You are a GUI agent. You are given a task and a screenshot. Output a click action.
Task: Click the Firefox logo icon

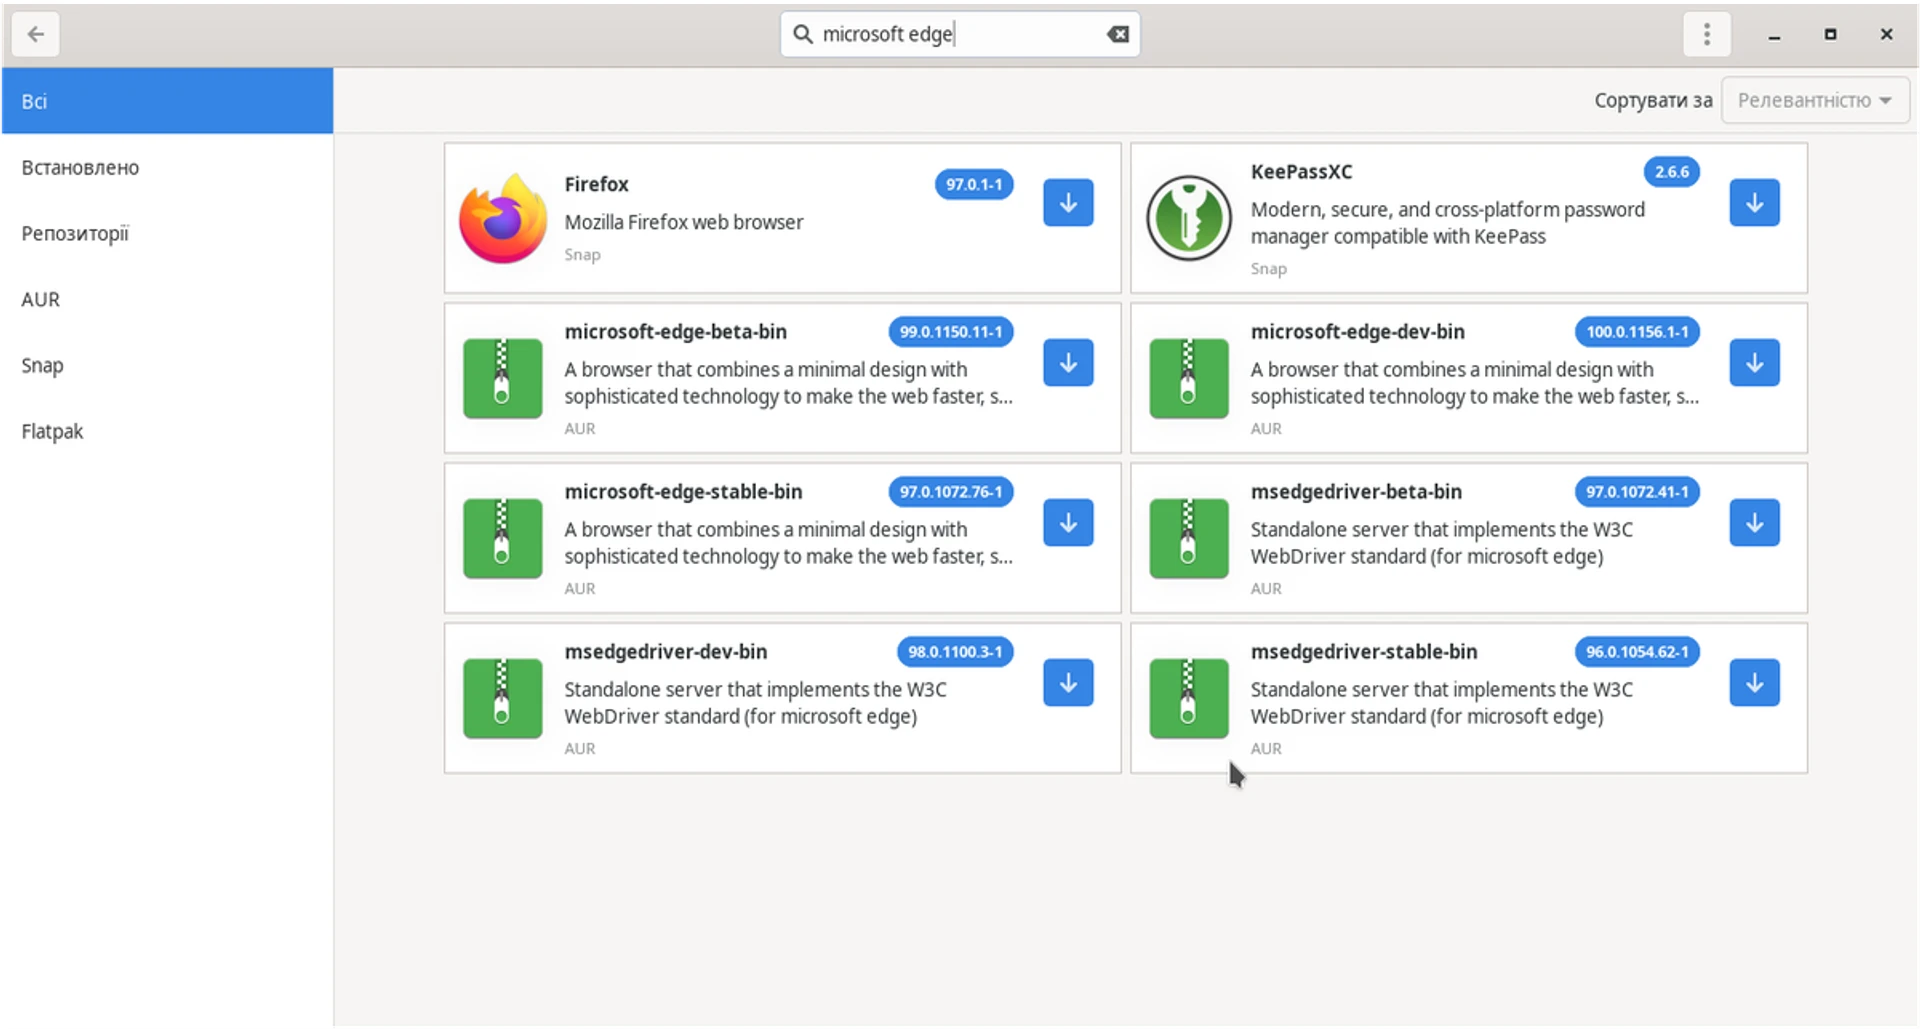pyautogui.click(x=503, y=219)
